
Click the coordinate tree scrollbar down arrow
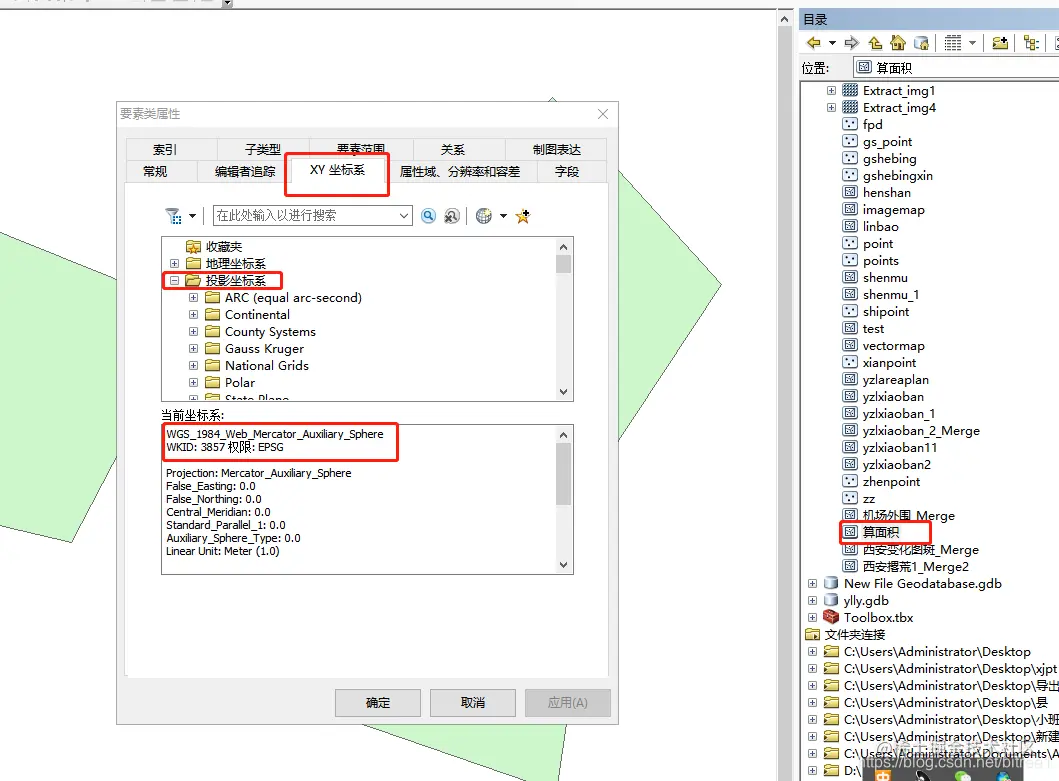(x=563, y=392)
